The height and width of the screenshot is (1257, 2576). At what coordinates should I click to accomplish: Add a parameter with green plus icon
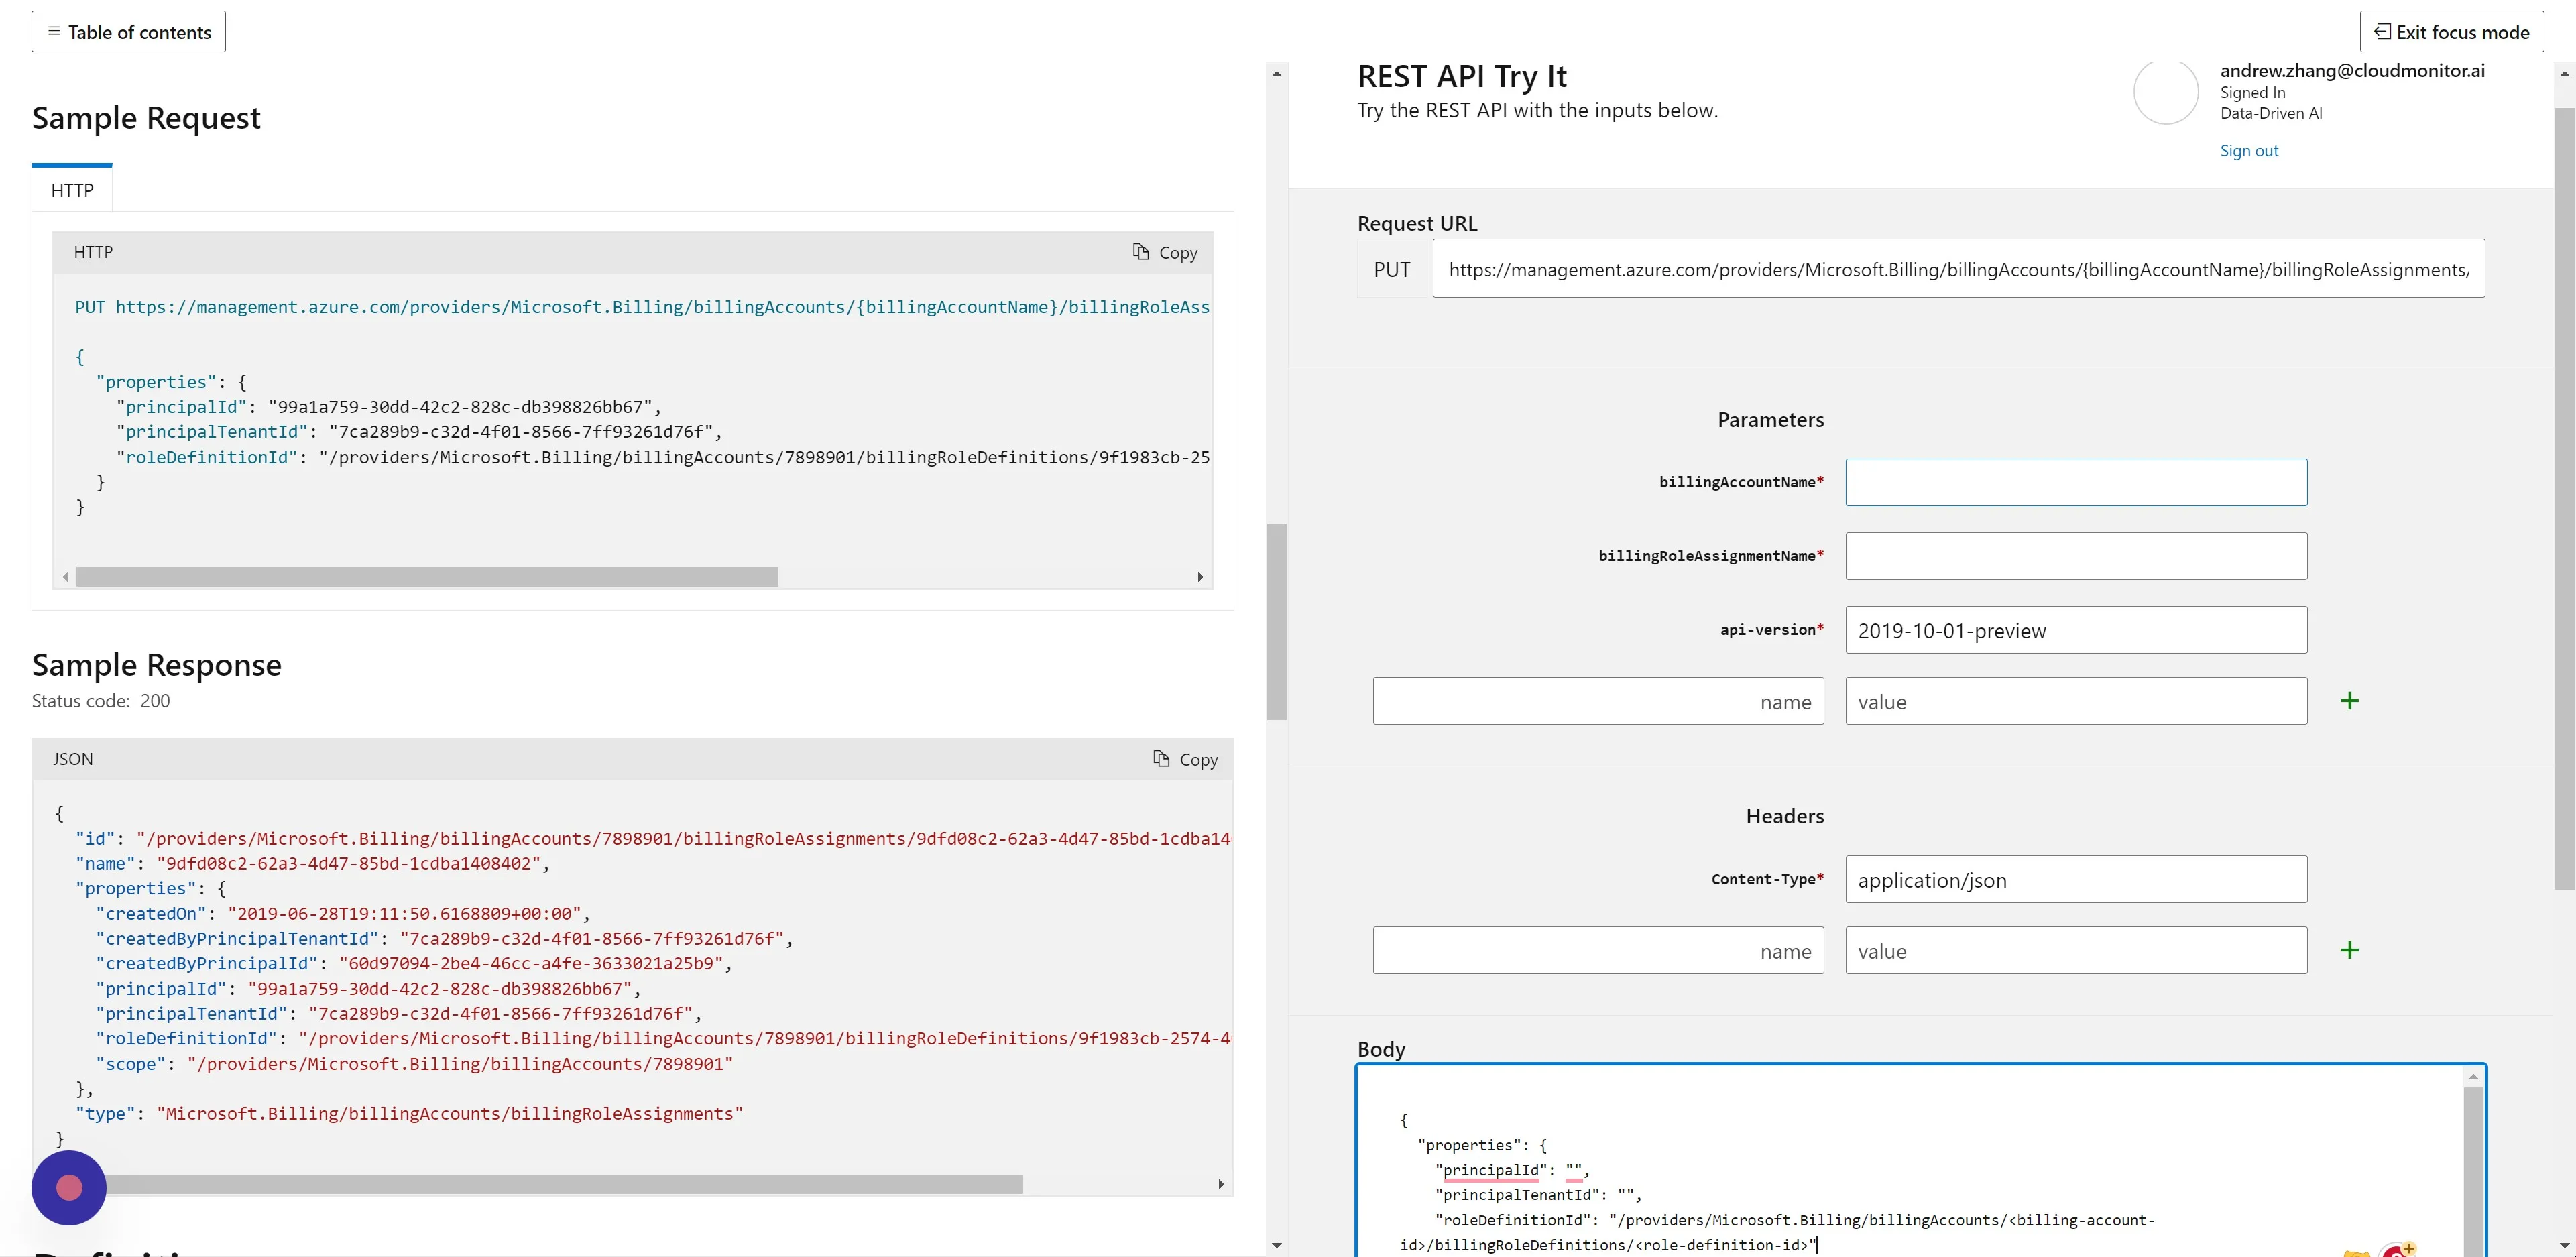2350,701
